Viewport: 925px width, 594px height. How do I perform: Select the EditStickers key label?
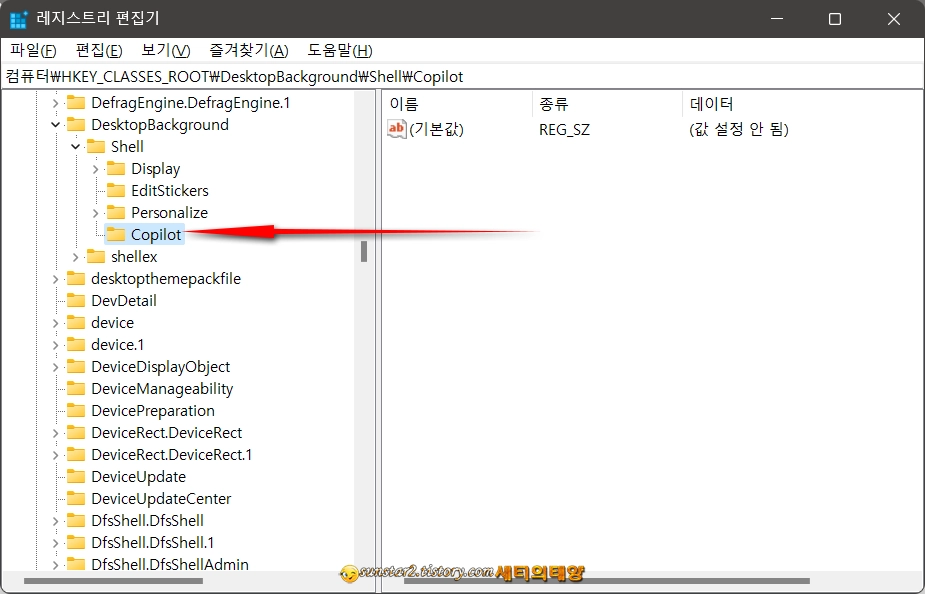[170, 191]
